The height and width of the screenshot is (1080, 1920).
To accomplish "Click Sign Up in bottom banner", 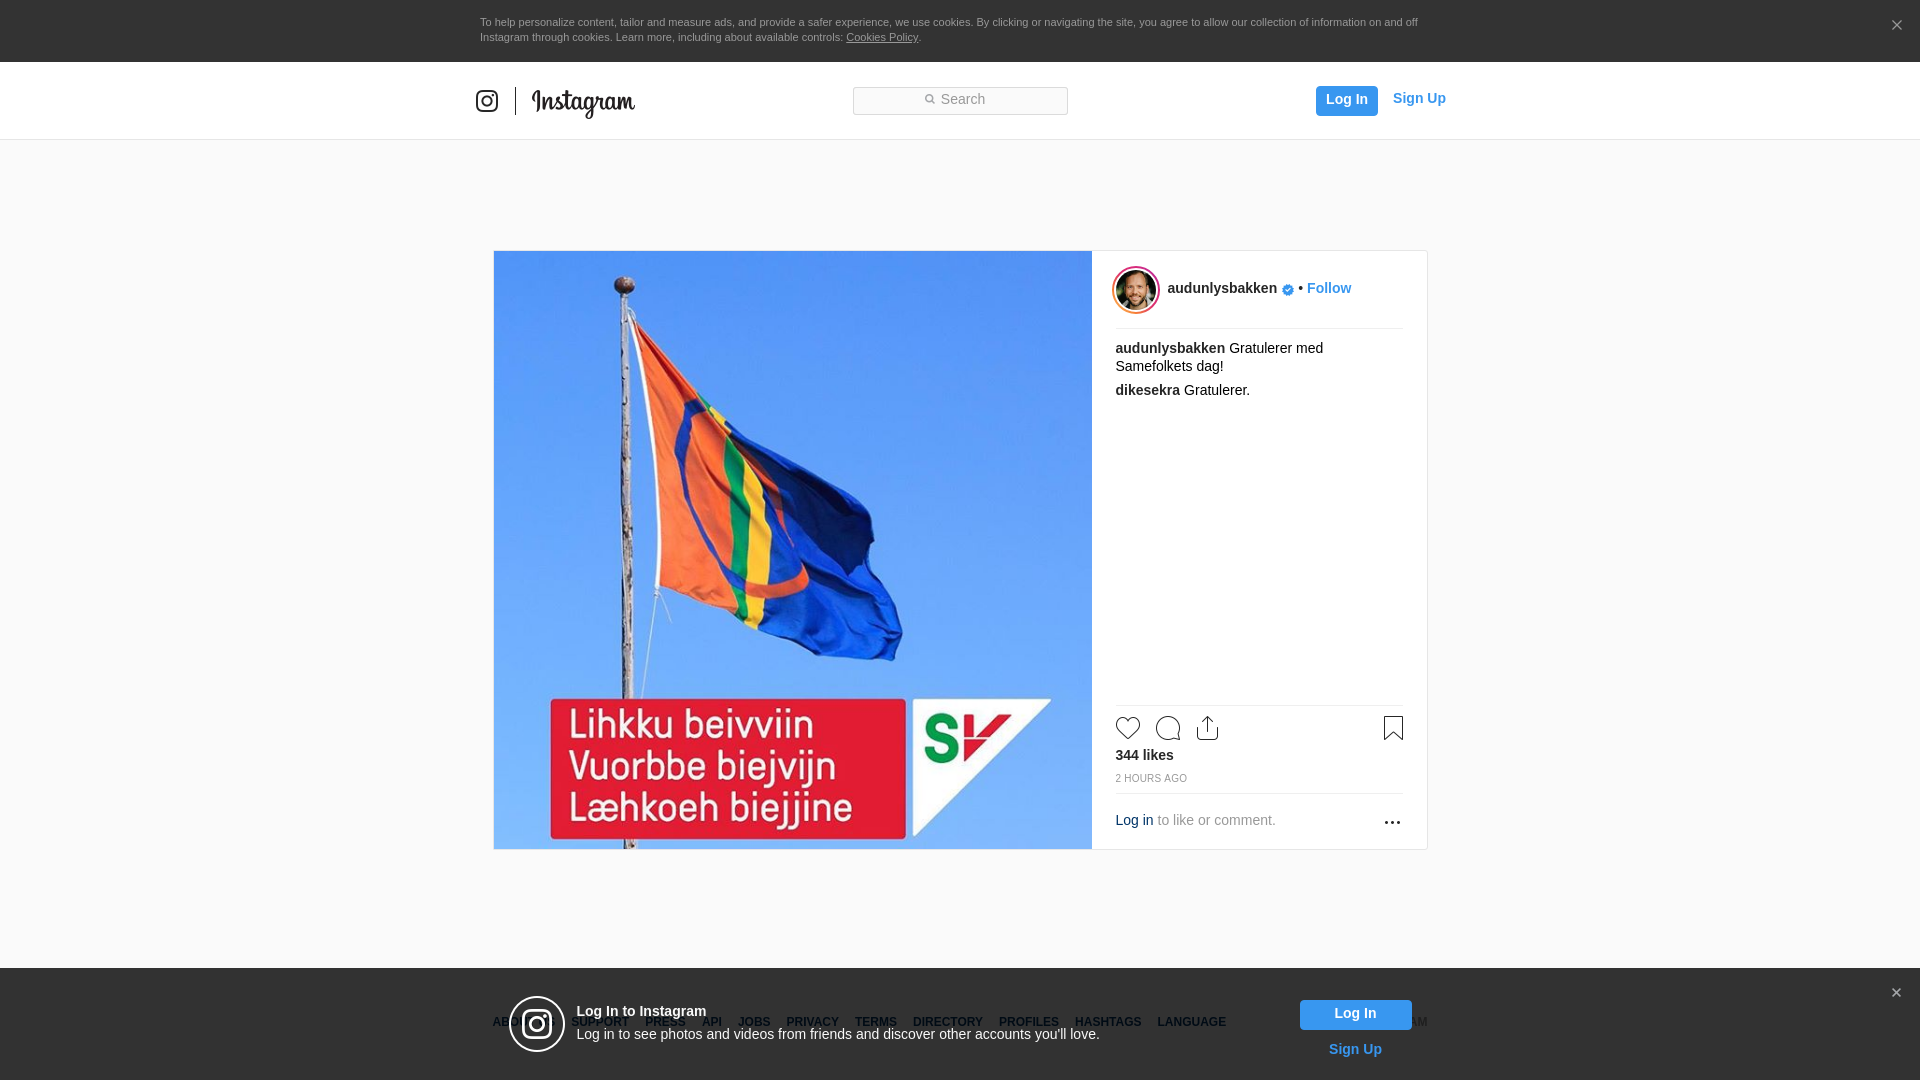I will coord(1355,1049).
